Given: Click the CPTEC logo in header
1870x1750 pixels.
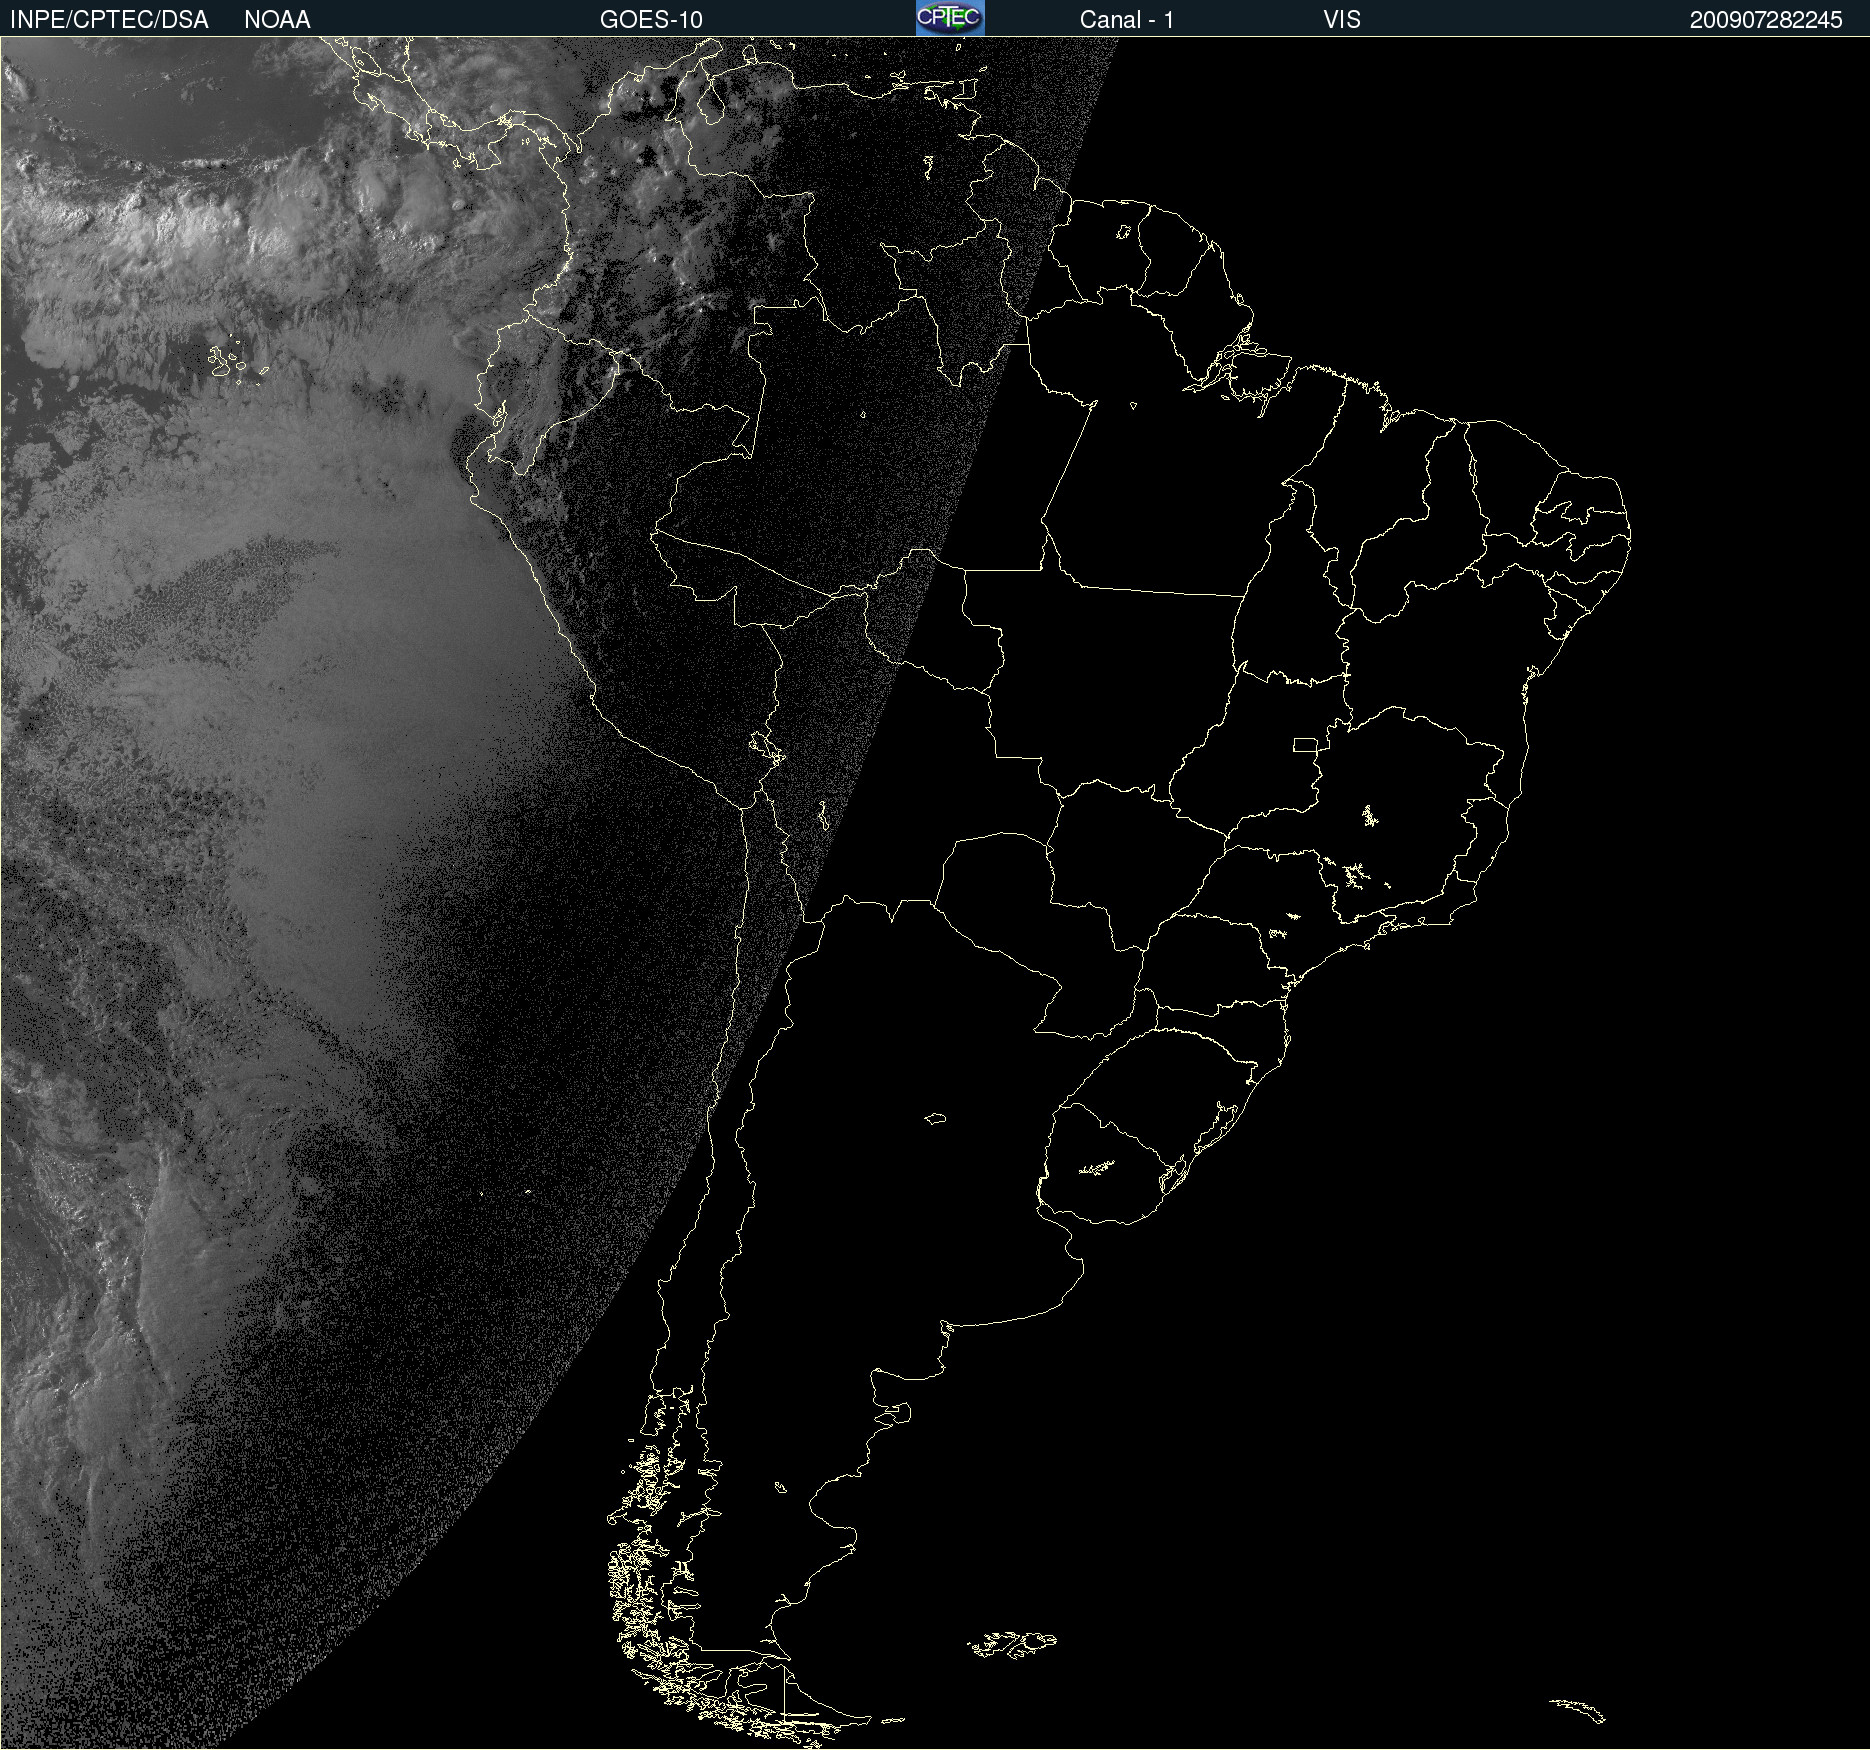Looking at the screenshot, I should (950, 18).
